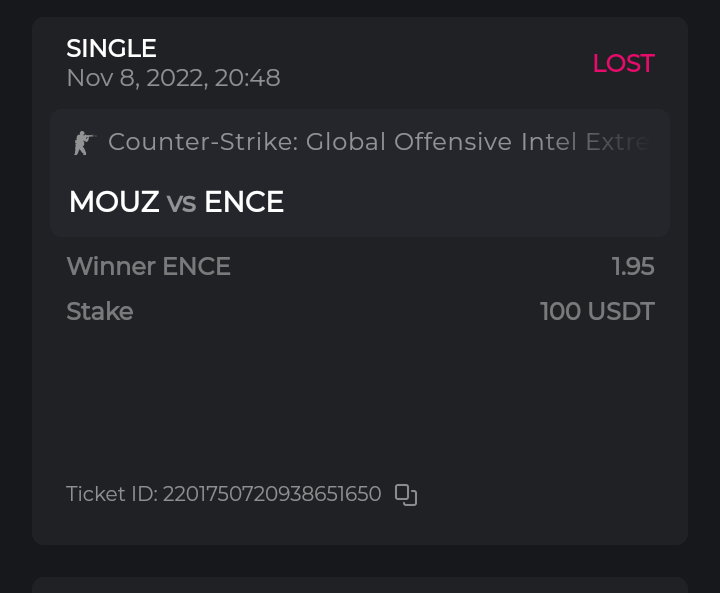Open the Counter-Strike tournament title
The image size is (720, 593).
(x=378, y=142)
